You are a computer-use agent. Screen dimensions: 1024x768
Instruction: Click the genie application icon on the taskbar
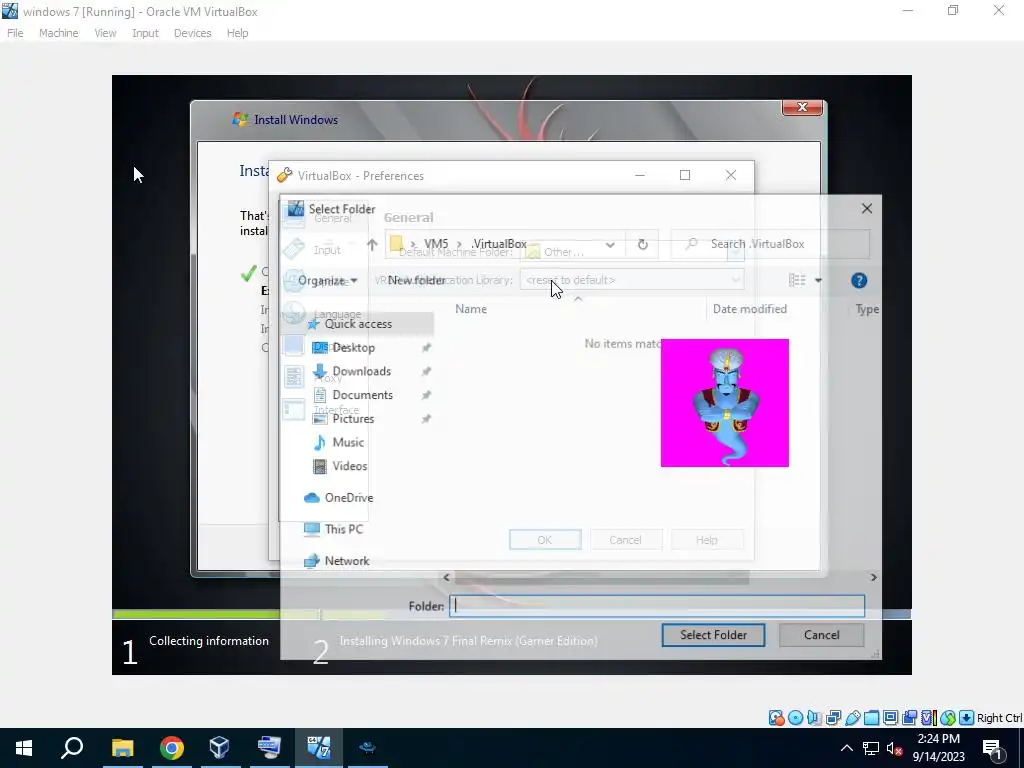368,748
